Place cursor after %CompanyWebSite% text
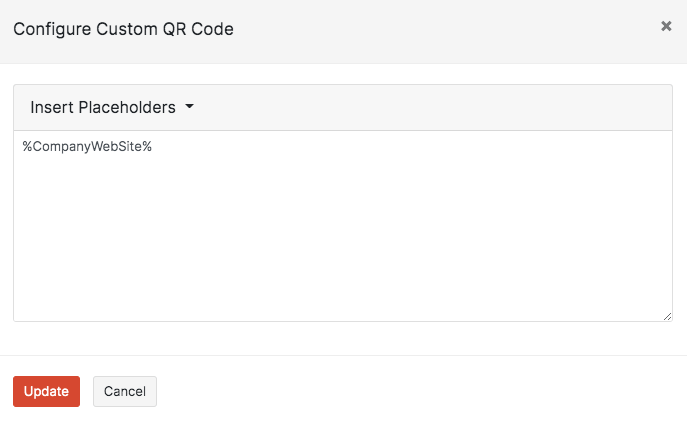This screenshot has height=424, width=687. click(x=153, y=147)
